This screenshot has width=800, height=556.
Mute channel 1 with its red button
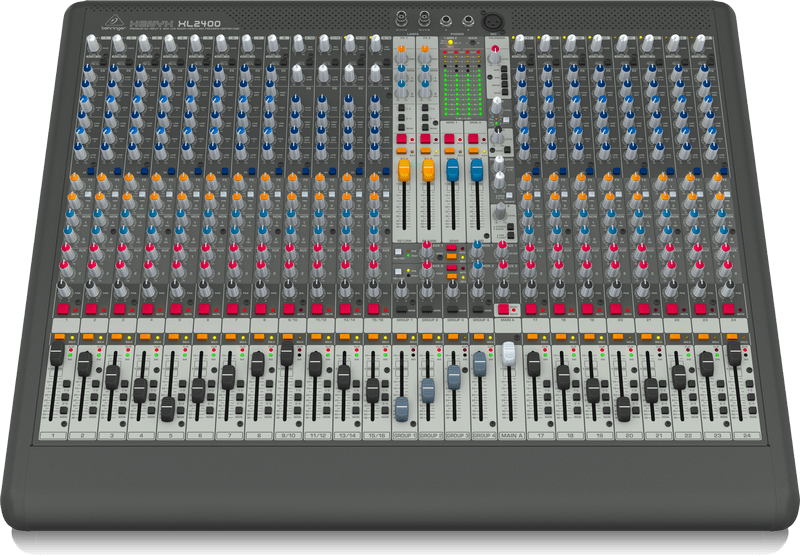(x=61, y=309)
